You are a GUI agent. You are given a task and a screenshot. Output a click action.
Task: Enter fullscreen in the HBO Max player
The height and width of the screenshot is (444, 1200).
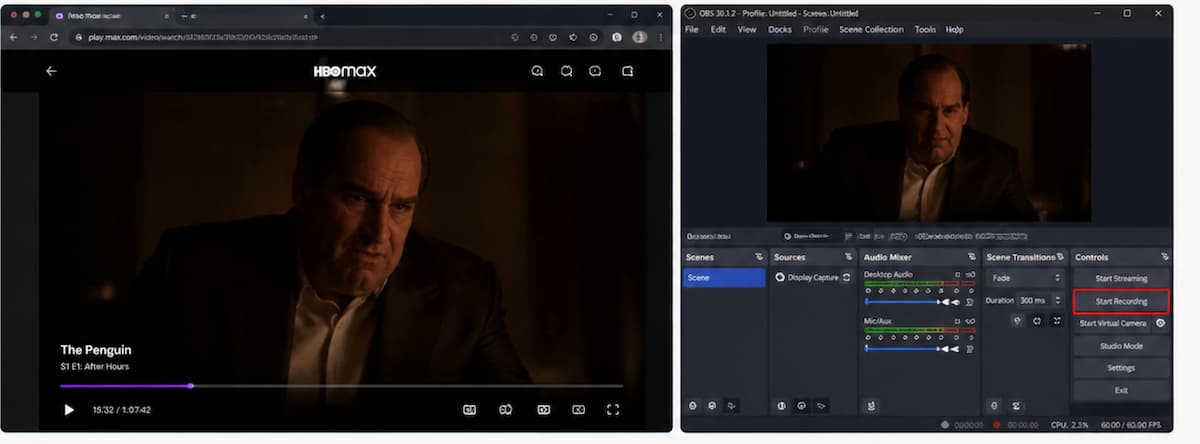click(614, 409)
